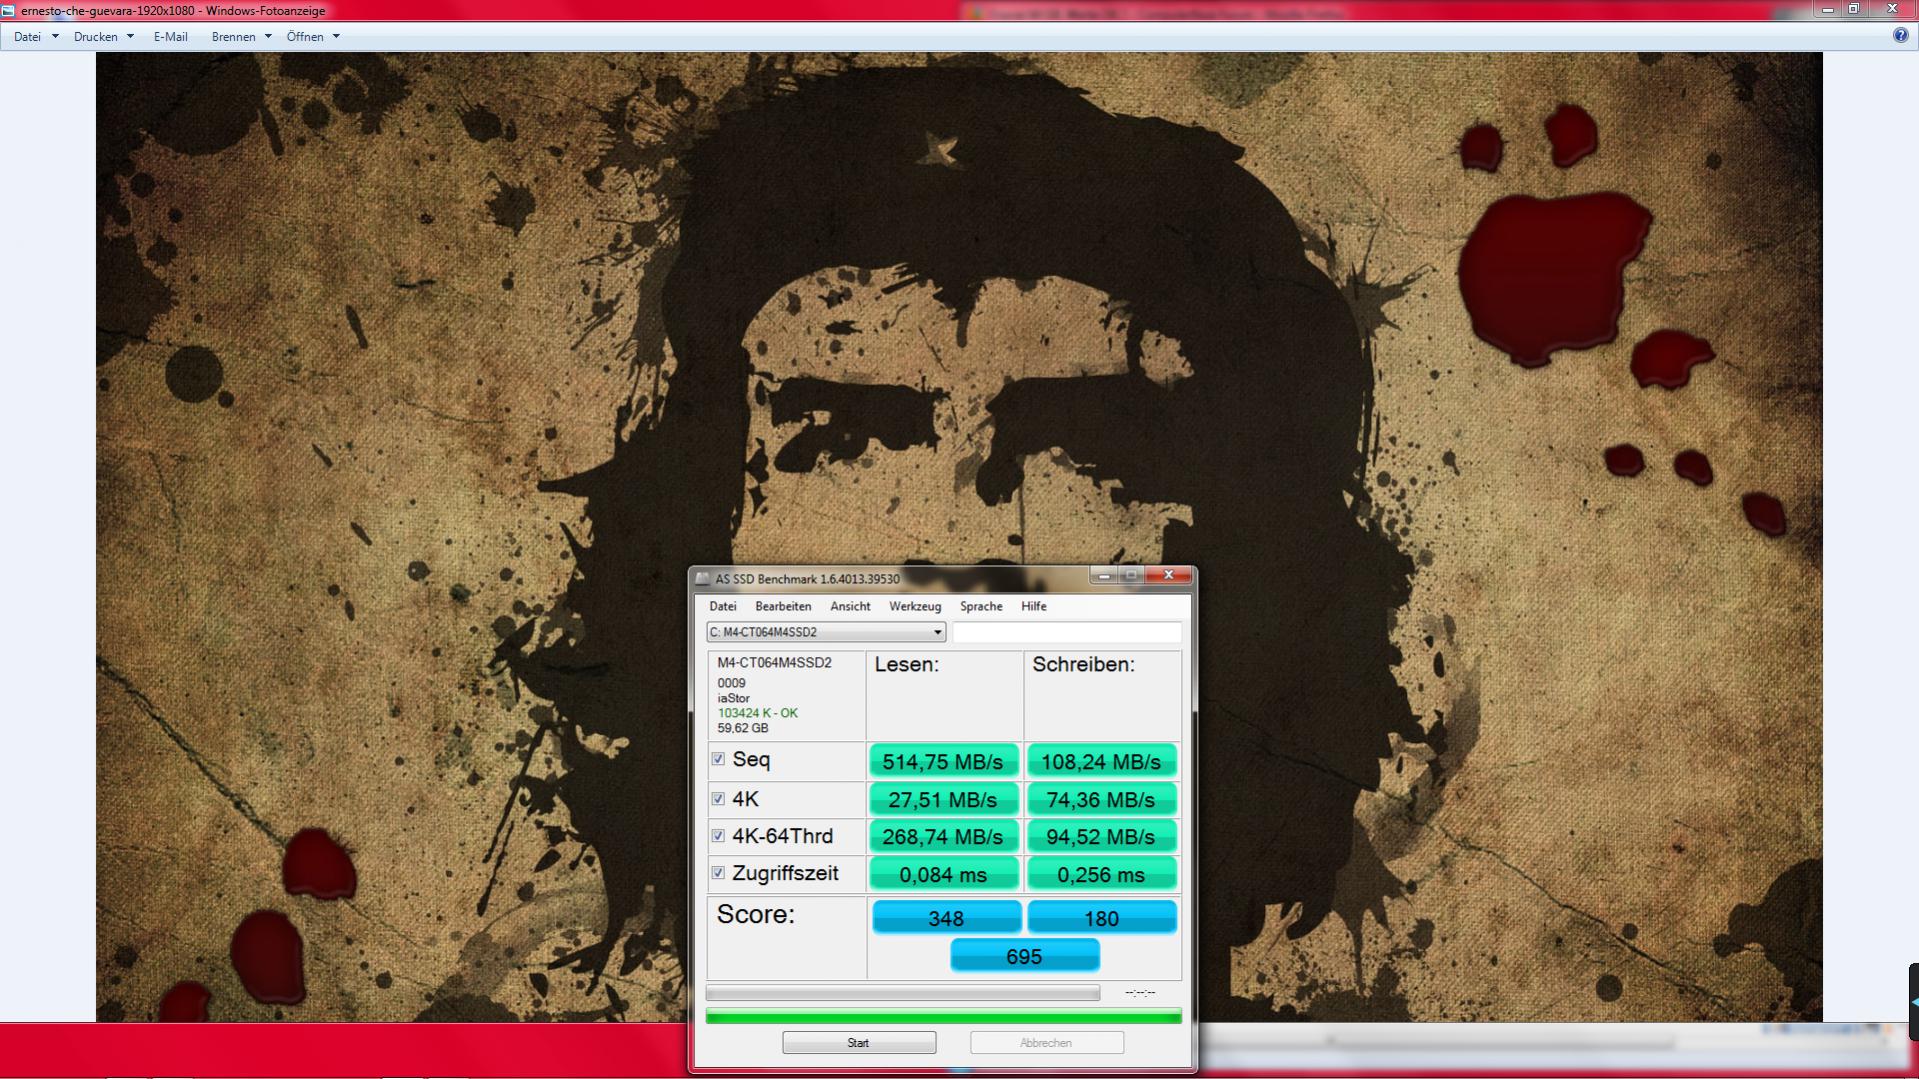Open the Ansicht menu
The width and height of the screenshot is (1919, 1079).
(850, 607)
